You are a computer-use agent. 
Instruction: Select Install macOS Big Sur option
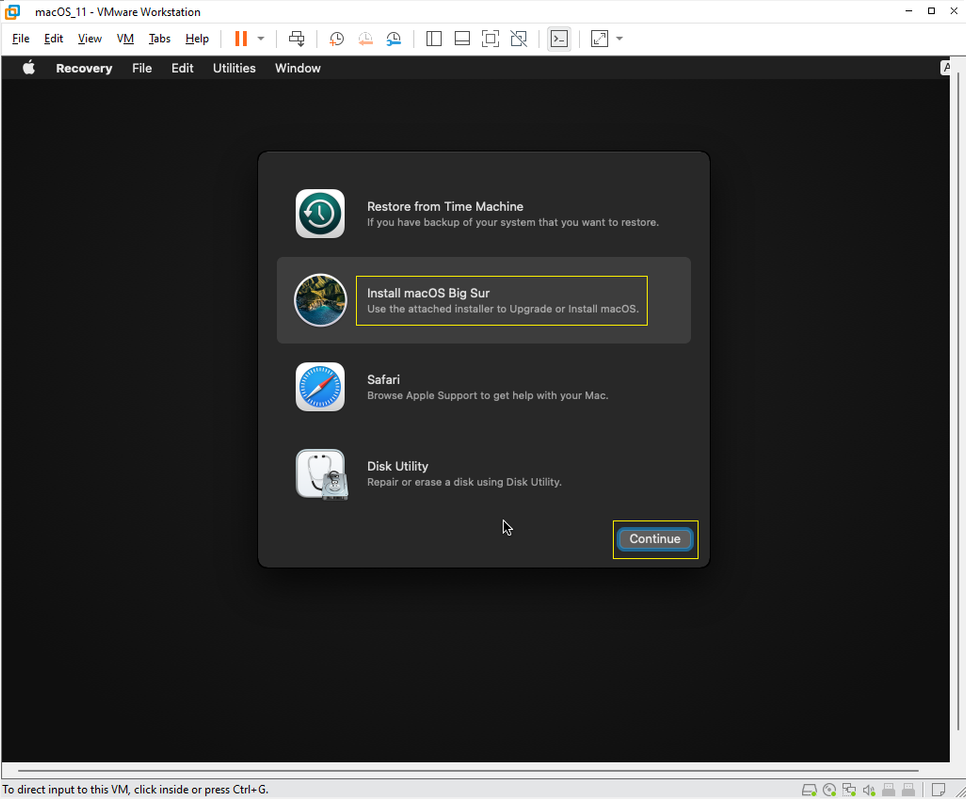click(x=484, y=301)
